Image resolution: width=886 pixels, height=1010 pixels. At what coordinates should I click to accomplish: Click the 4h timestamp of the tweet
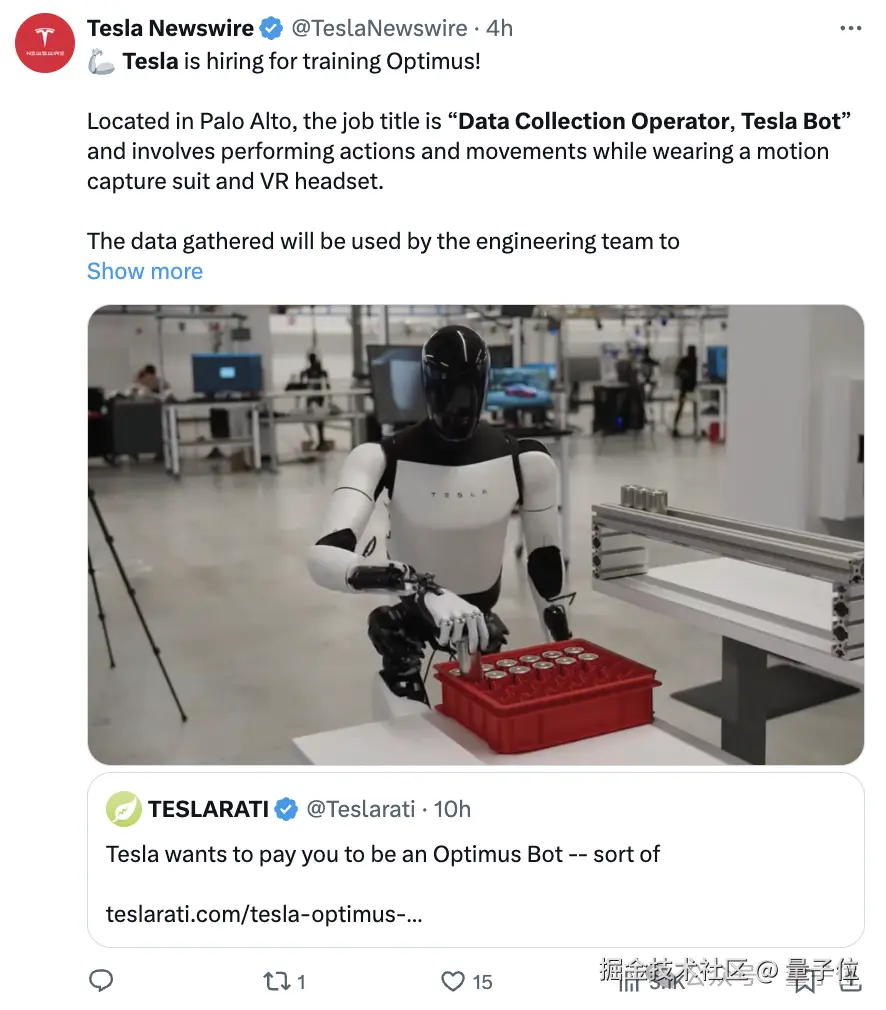point(499,28)
